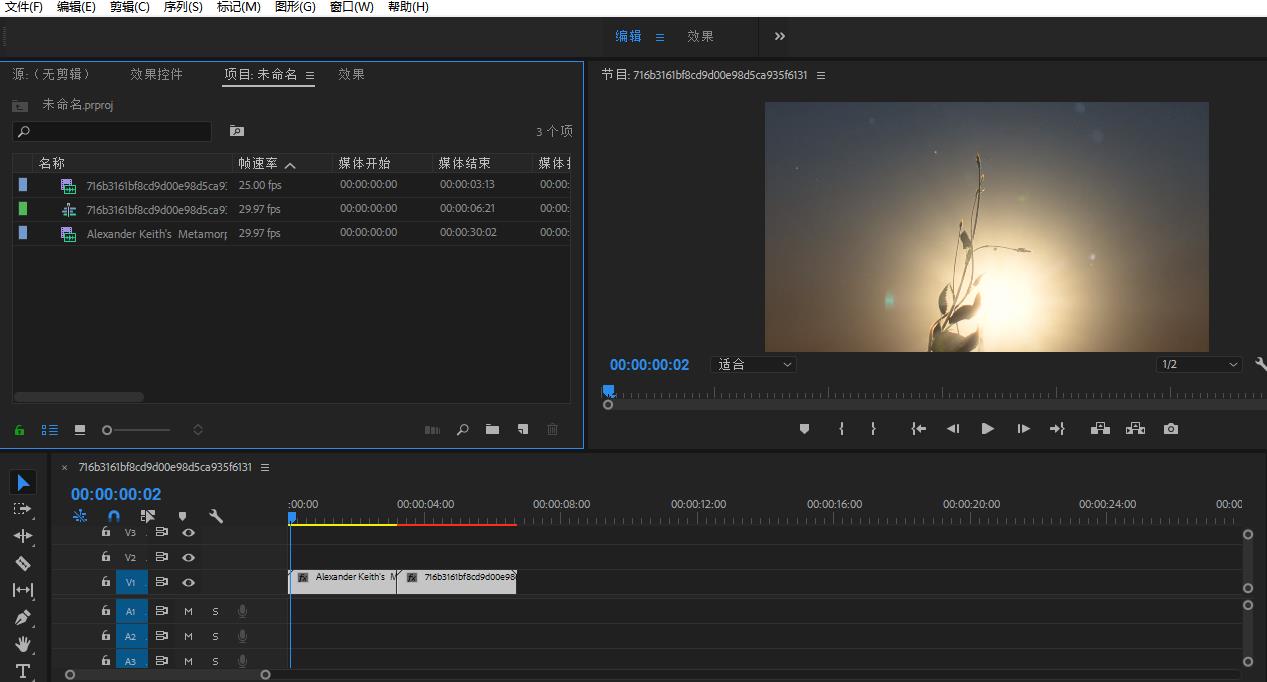Select the Razor tool
1267x682 pixels.
click(x=23, y=563)
